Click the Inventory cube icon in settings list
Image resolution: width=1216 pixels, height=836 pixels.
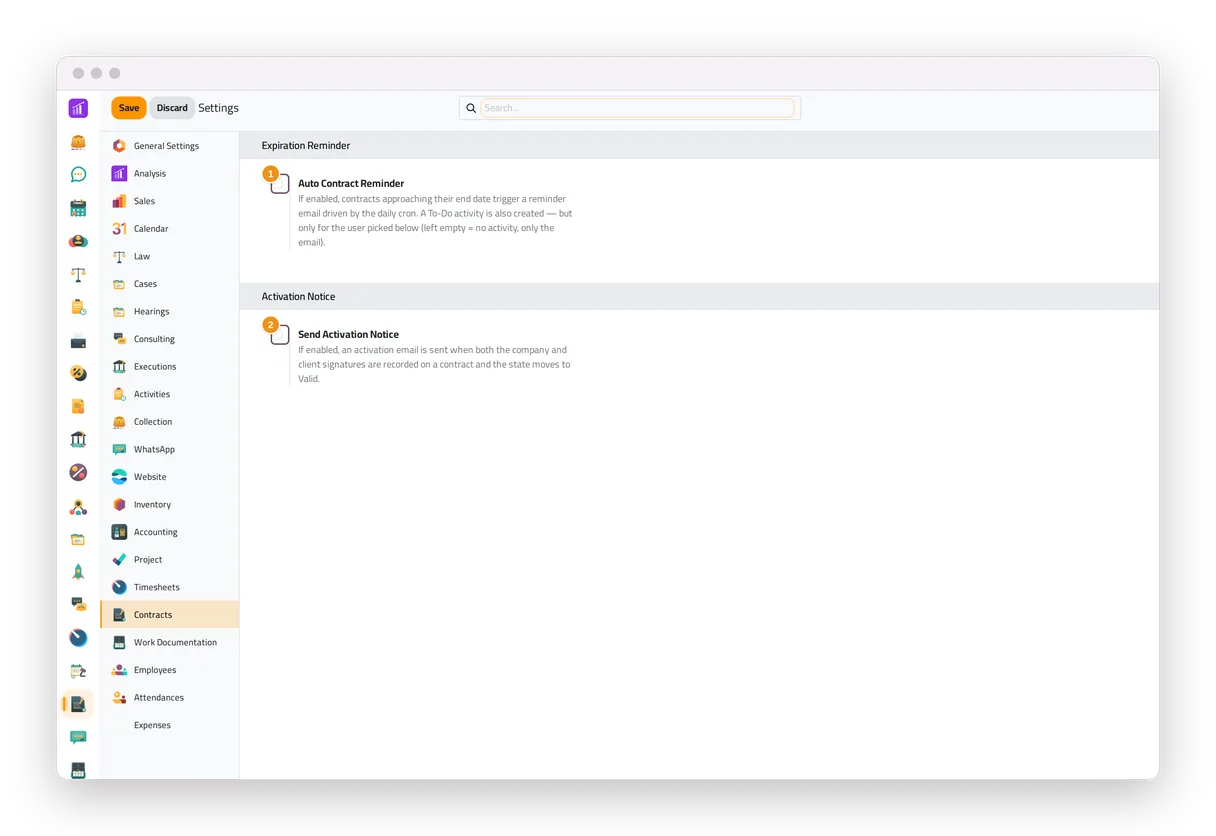[119, 505]
